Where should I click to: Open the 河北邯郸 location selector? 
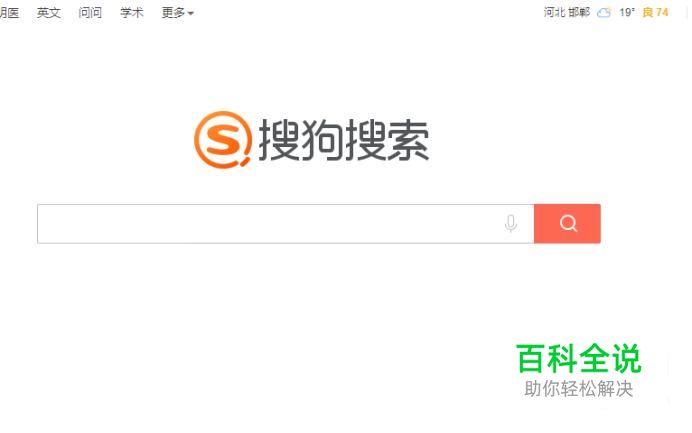click(x=567, y=12)
